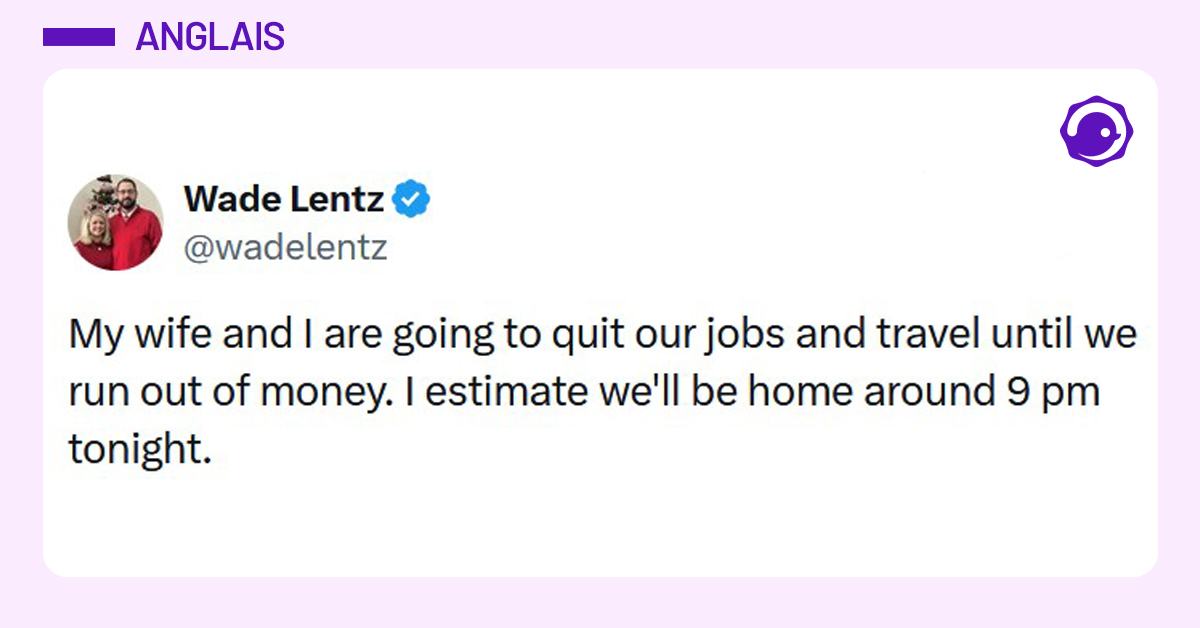Click the Wade Lentz display name

[284, 200]
